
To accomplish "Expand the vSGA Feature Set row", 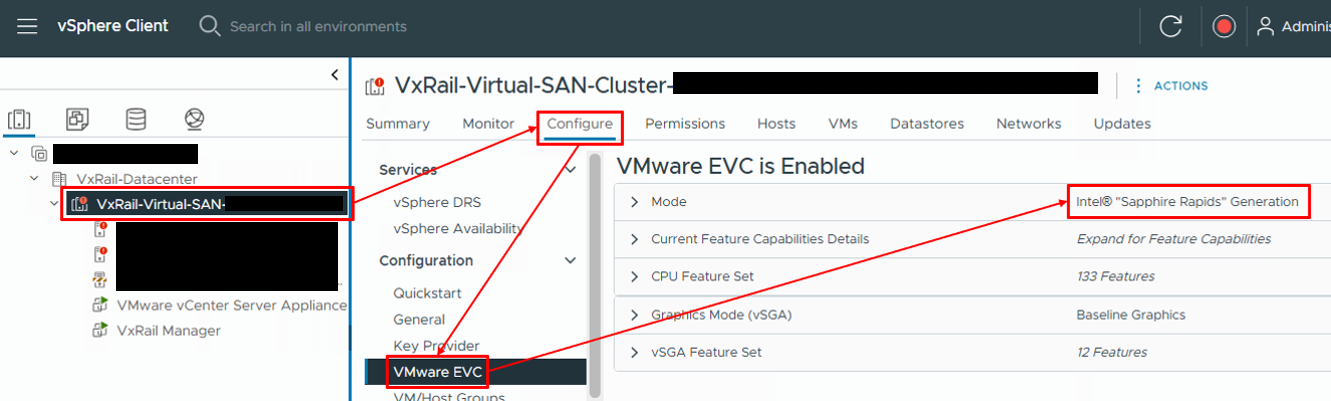I will point(634,352).
